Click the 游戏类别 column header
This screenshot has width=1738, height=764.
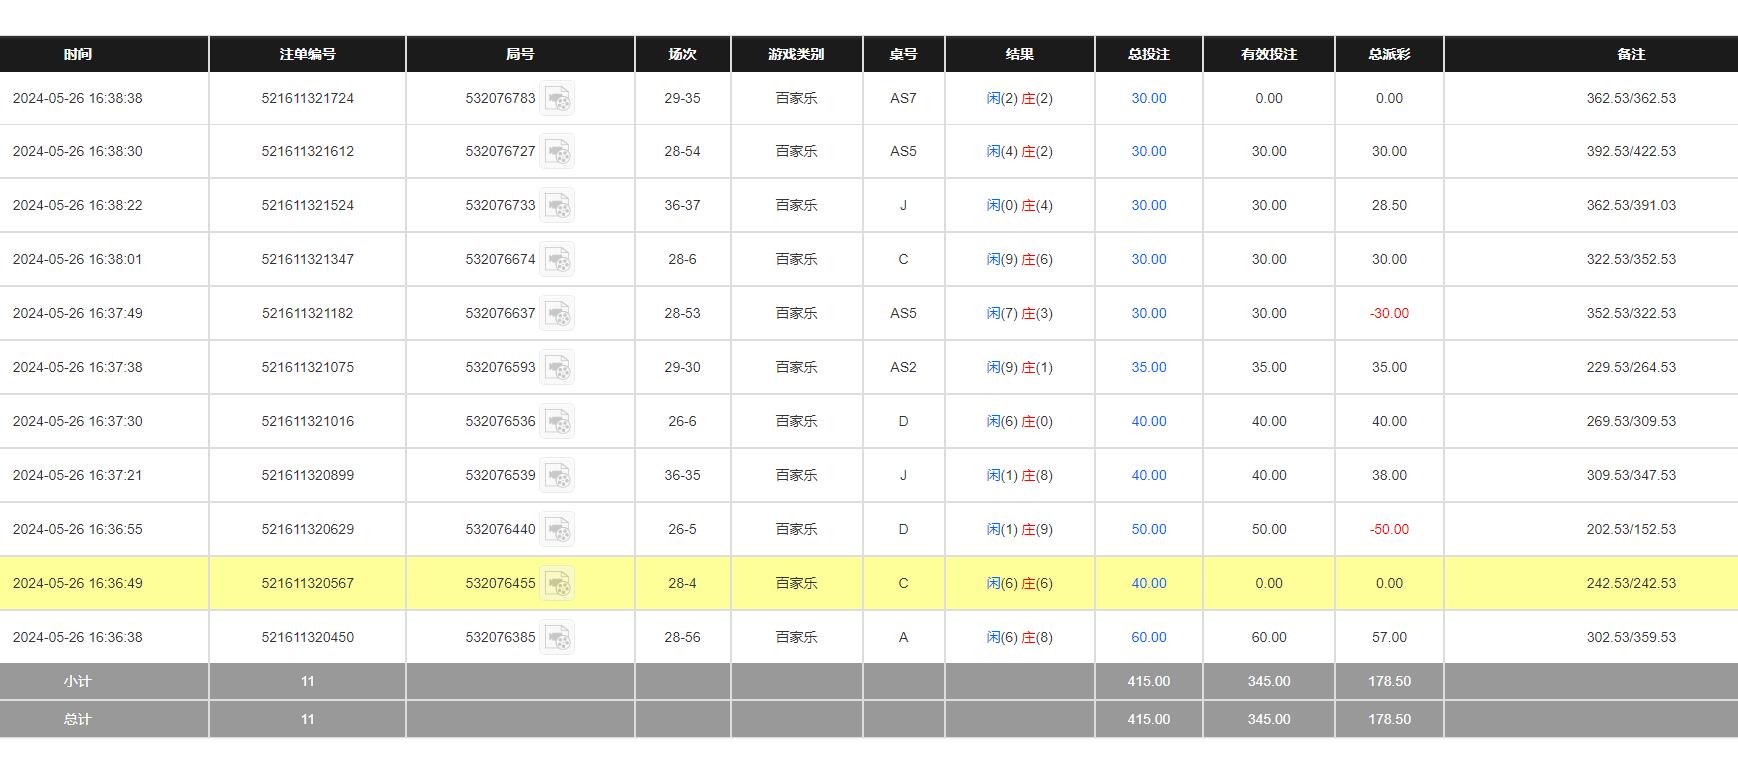(797, 54)
